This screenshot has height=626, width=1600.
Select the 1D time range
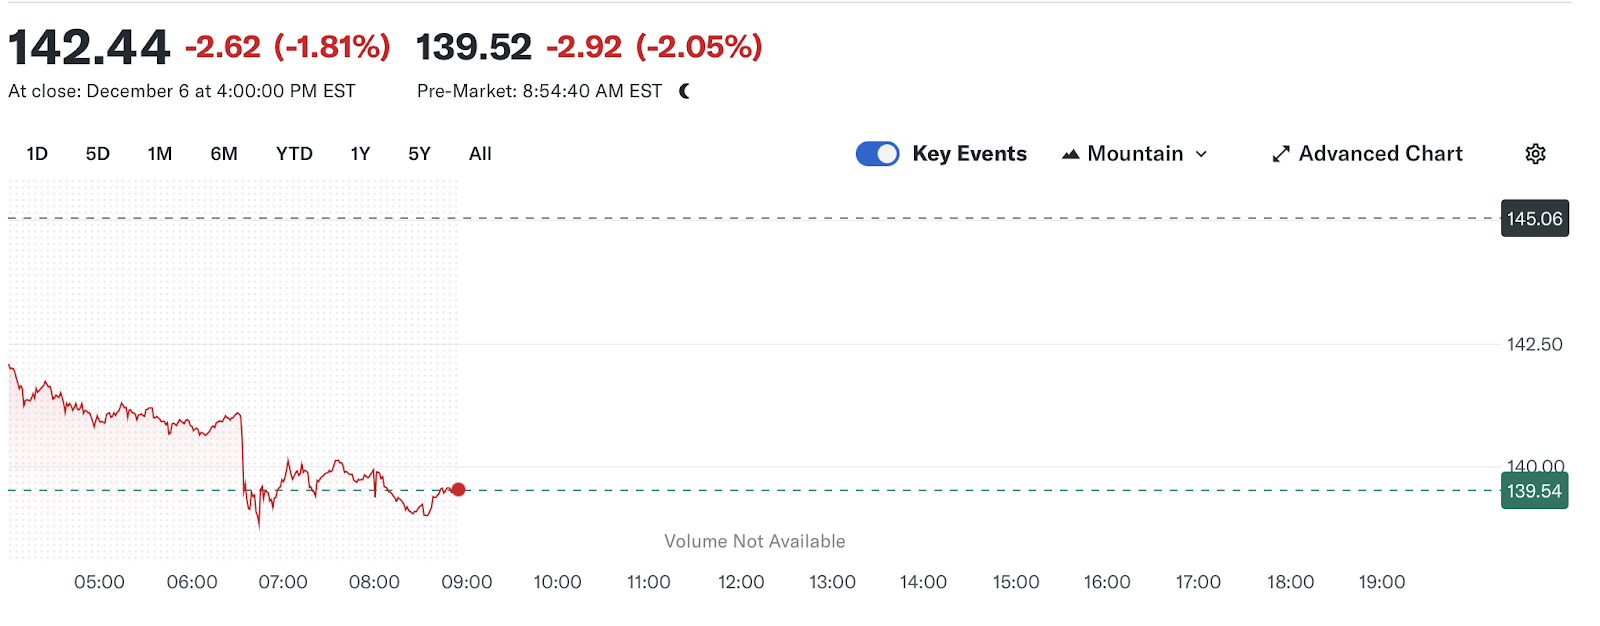tap(37, 154)
